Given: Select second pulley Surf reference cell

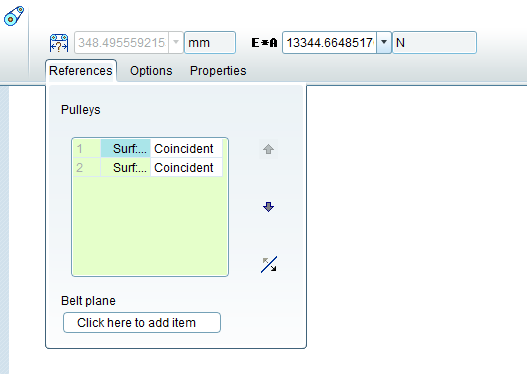Looking at the screenshot, I should (x=125, y=167).
